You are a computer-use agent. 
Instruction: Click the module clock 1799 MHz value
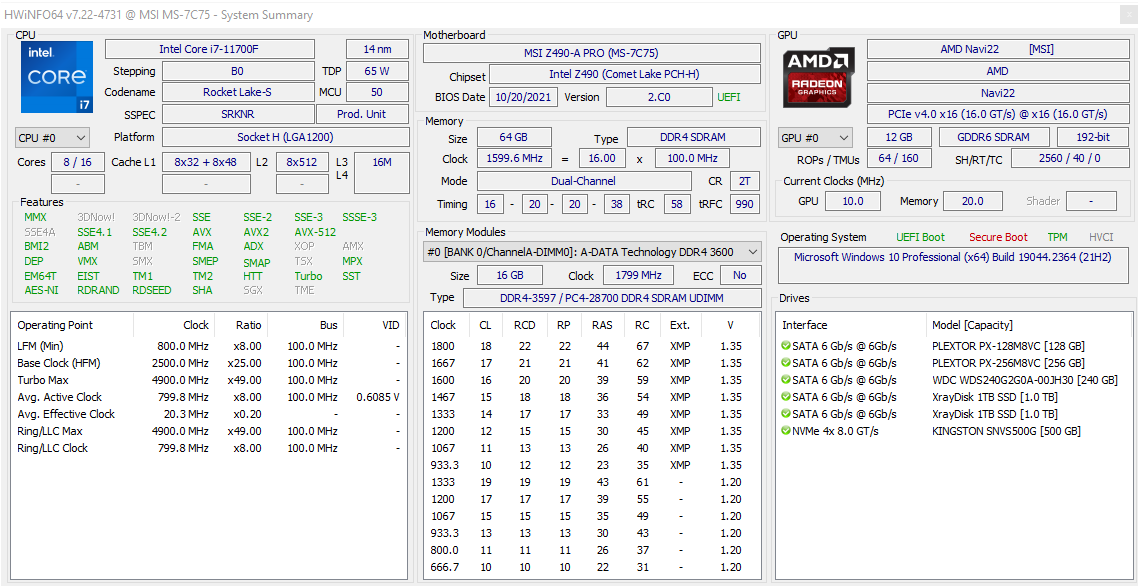pos(637,275)
